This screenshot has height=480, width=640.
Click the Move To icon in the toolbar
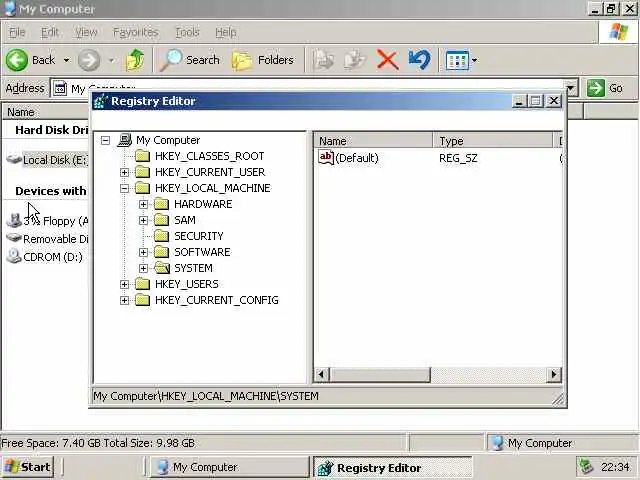[323, 60]
